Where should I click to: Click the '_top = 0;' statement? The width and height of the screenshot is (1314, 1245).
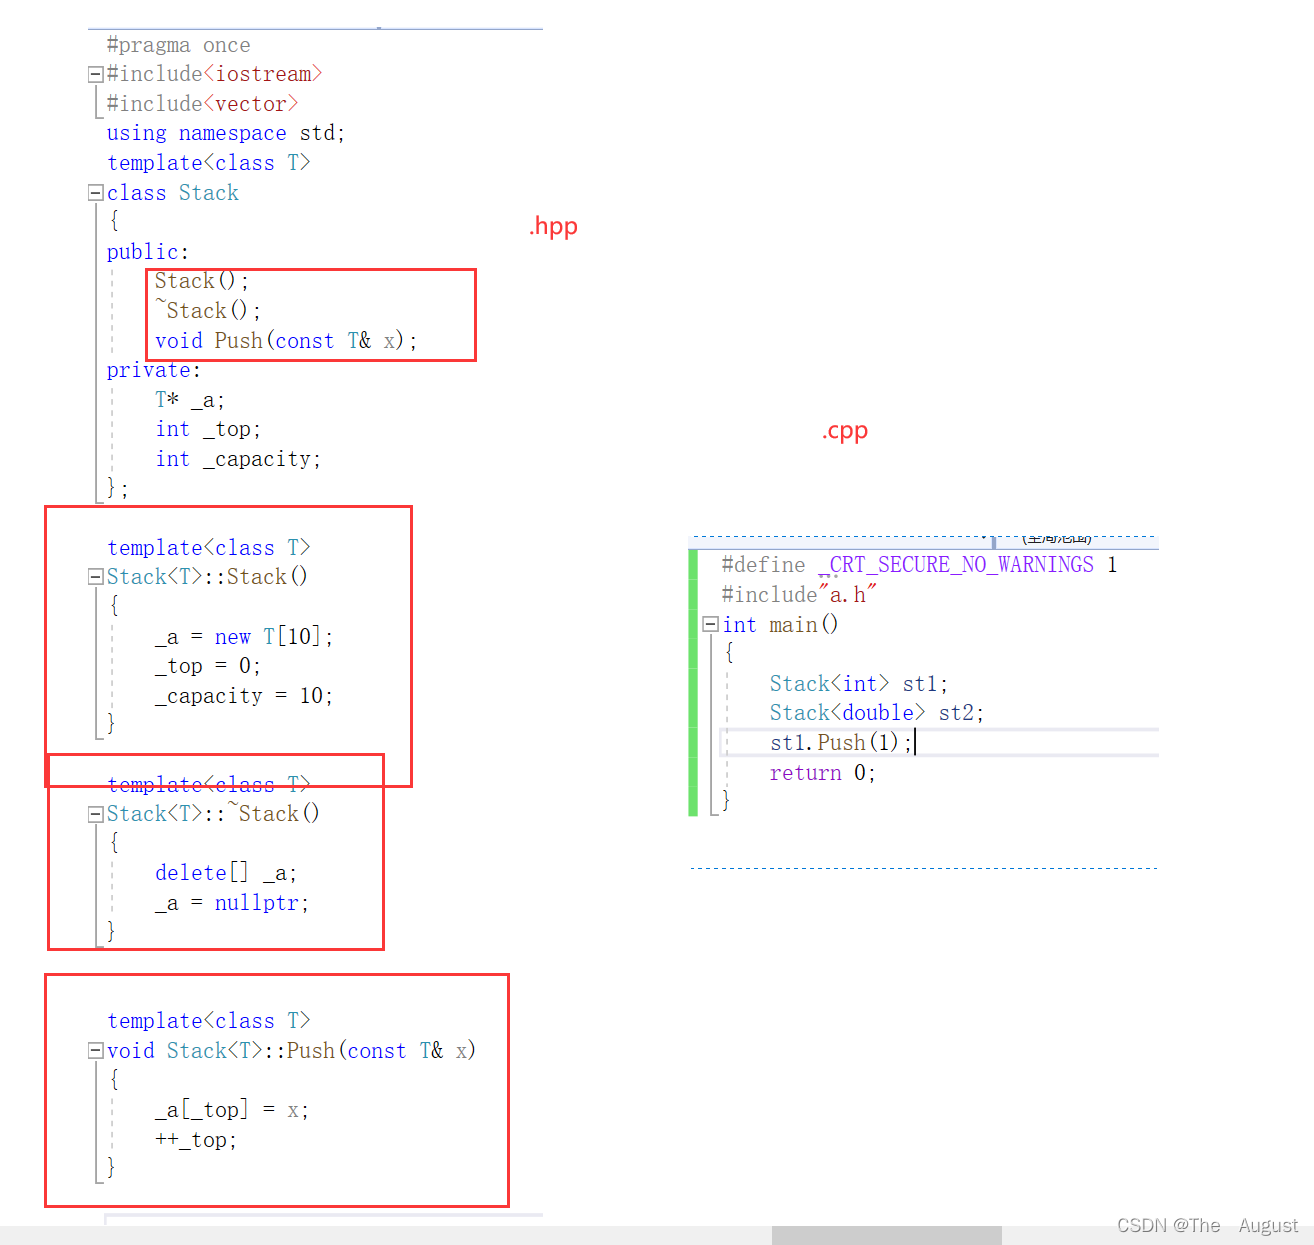point(208,666)
